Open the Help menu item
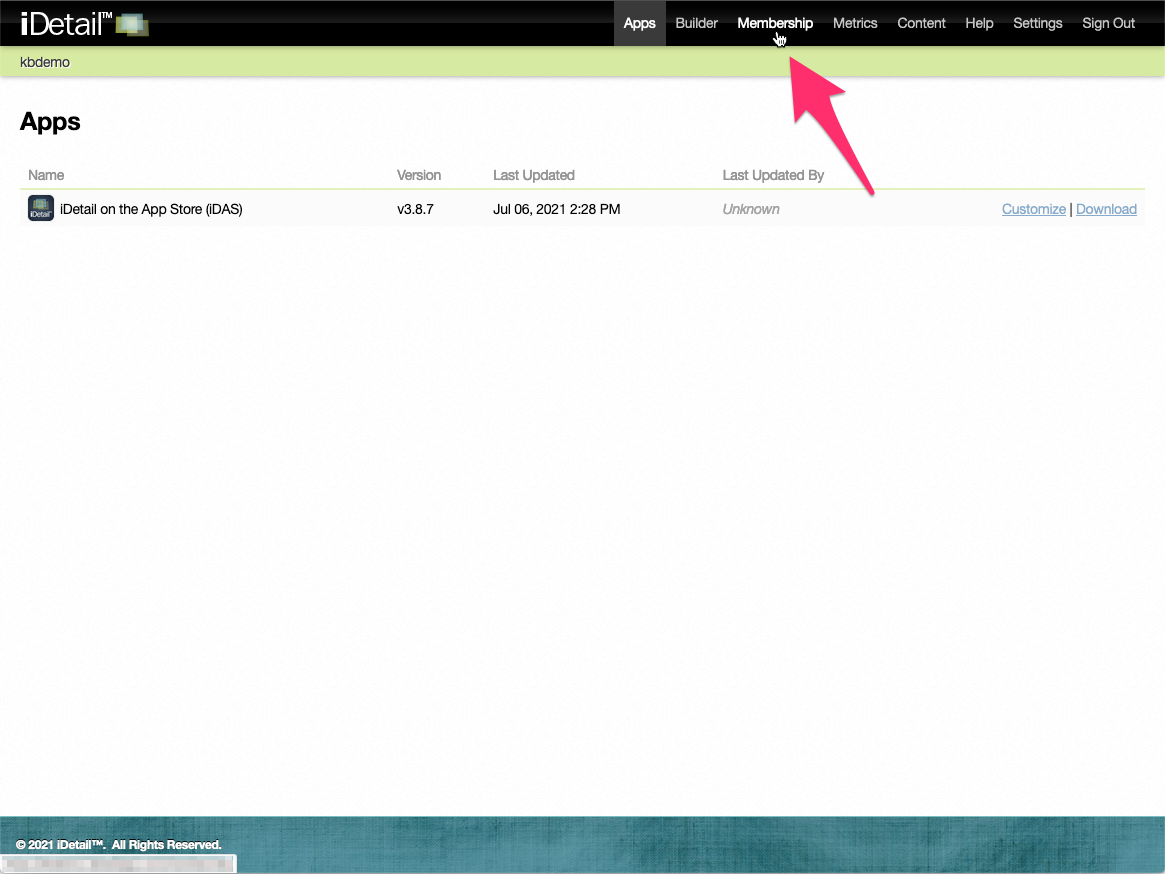 click(979, 23)
